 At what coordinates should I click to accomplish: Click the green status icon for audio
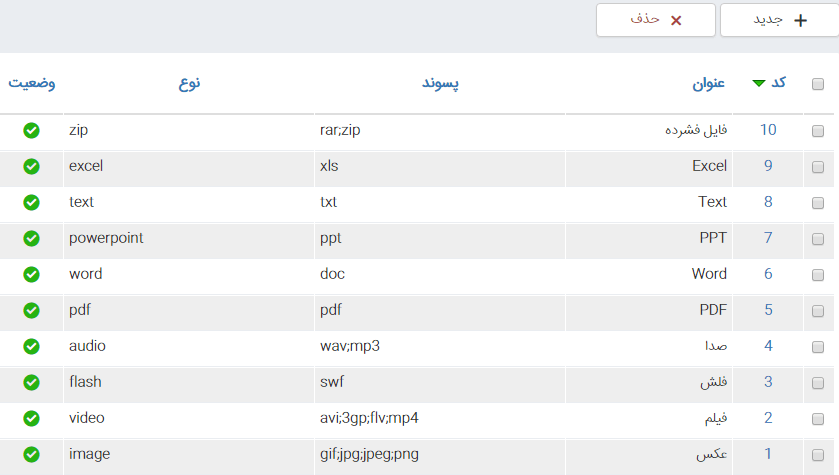pyautogui.click(x=31, y=346)
